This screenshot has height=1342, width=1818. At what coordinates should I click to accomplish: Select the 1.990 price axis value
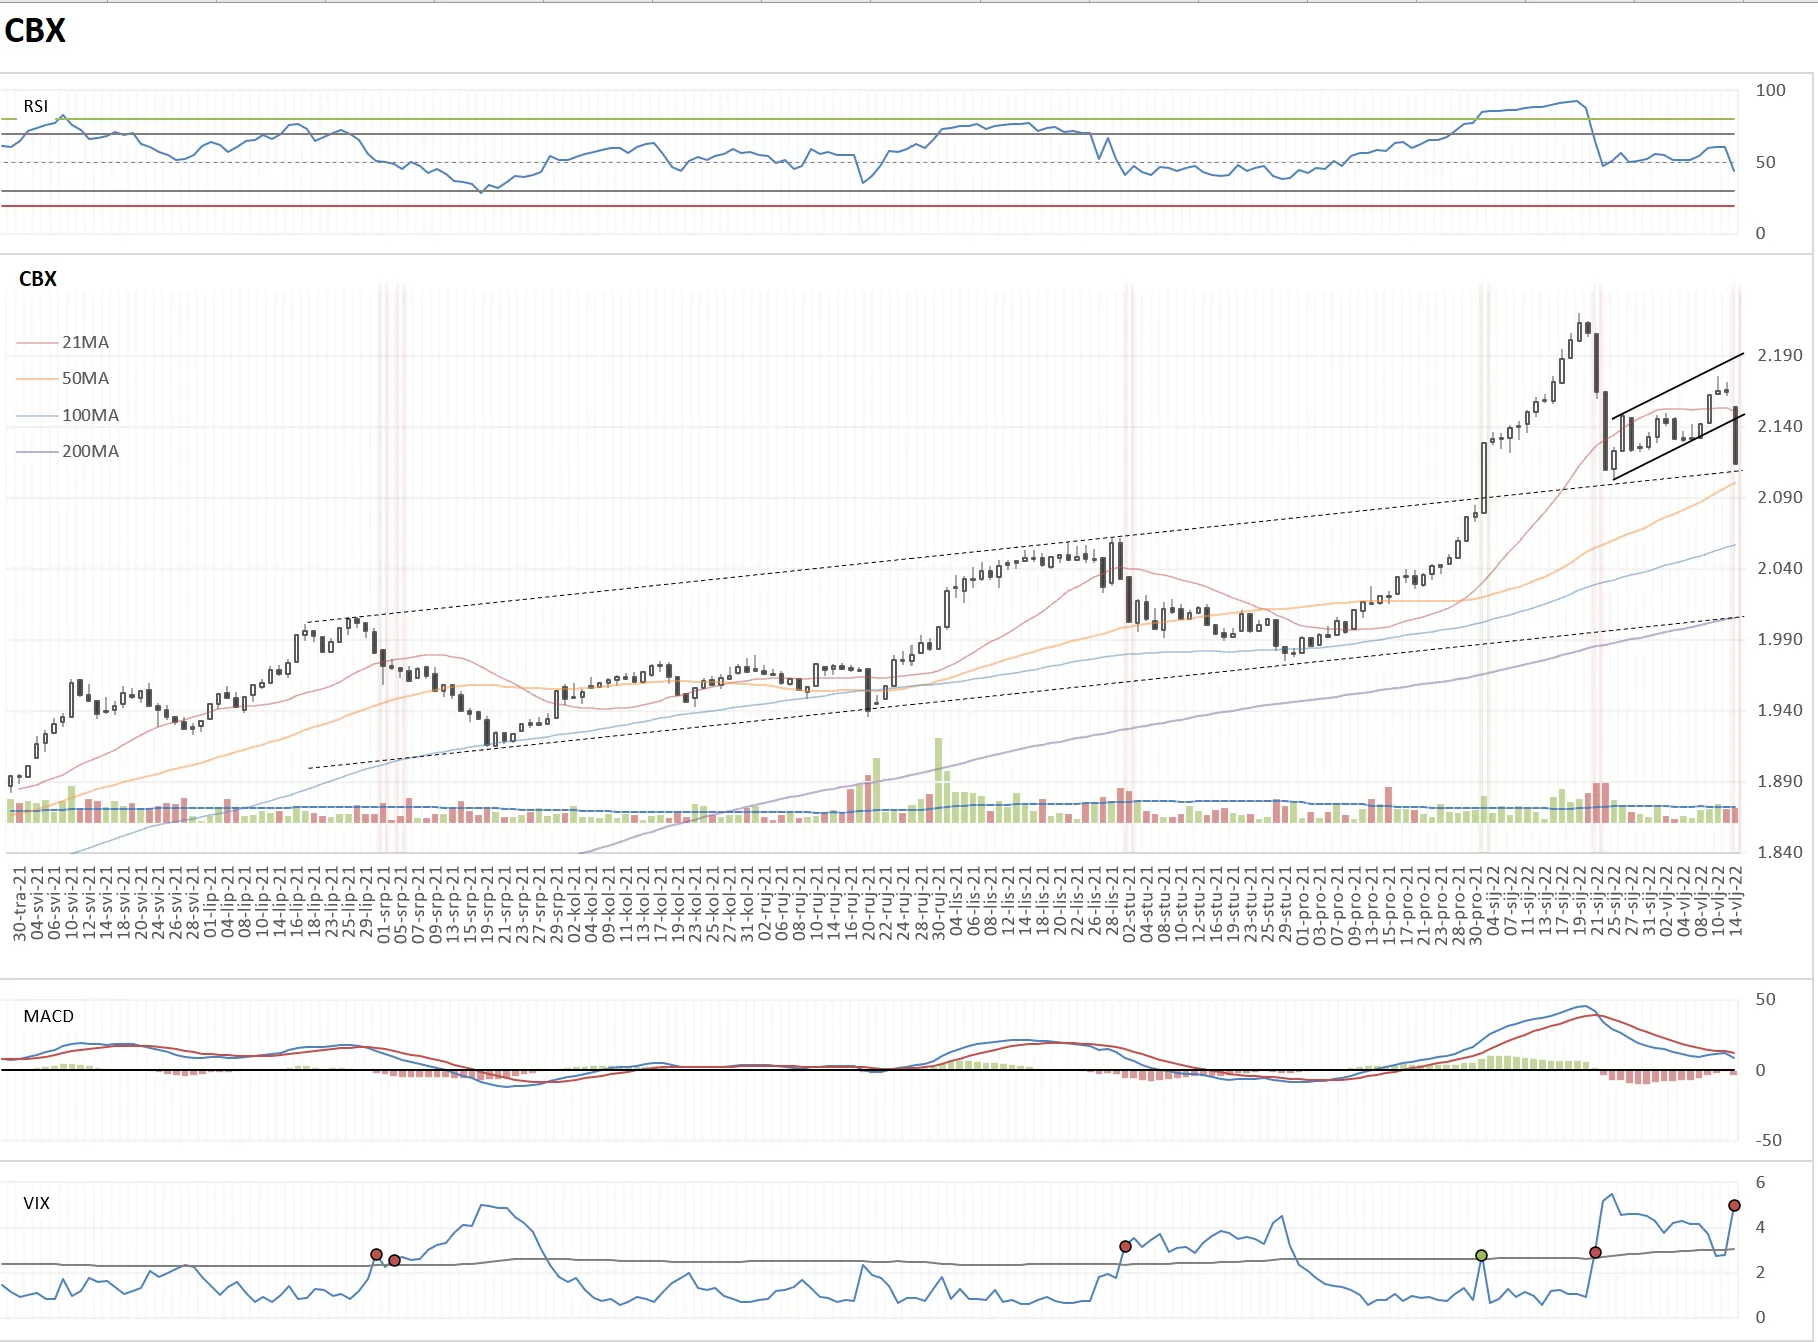pyautogui.click(x=1780, y=639)
